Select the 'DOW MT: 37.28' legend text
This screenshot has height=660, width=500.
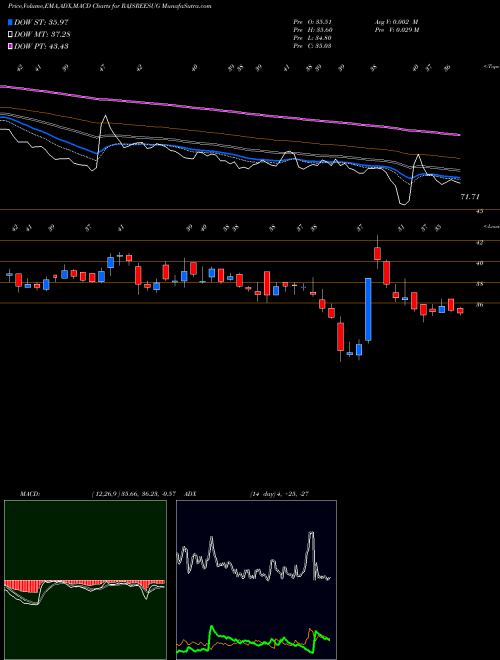[x=42, y=34]
